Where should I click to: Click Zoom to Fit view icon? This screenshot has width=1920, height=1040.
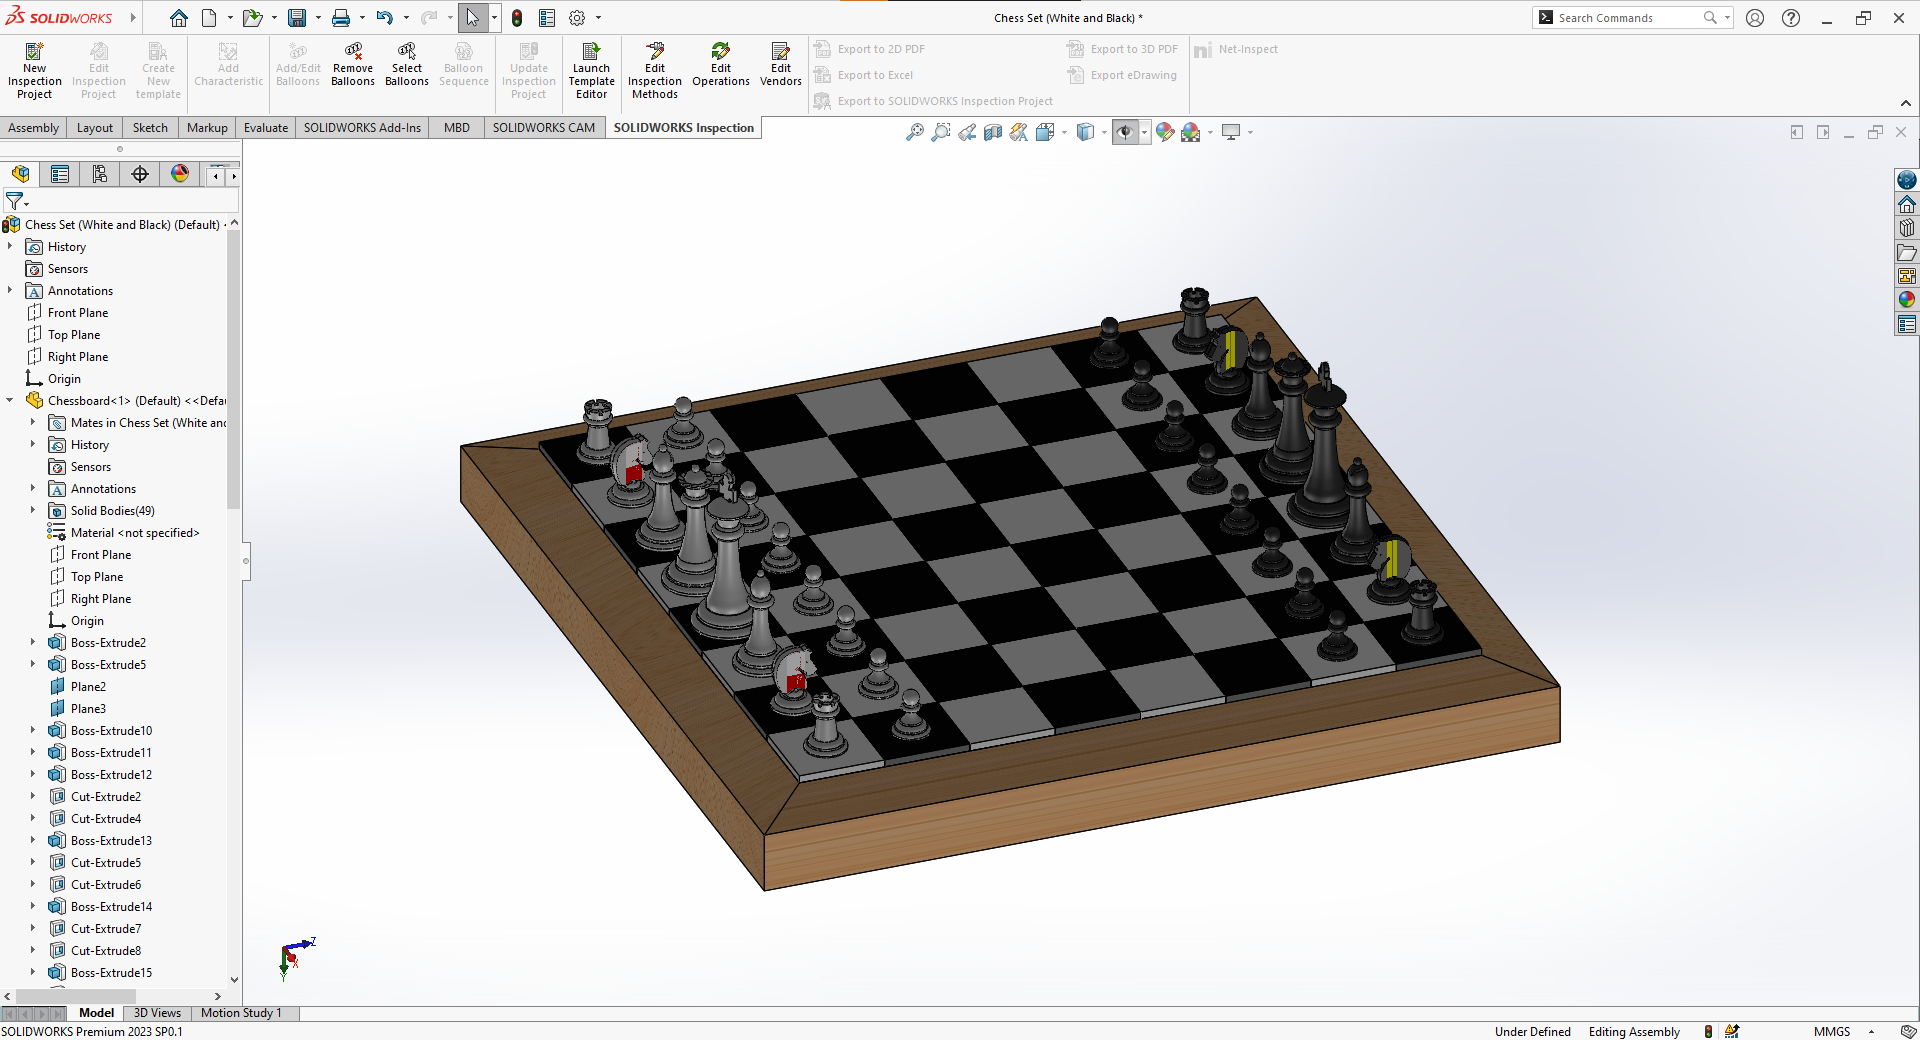pyautogui.click(x=915, y=132)
